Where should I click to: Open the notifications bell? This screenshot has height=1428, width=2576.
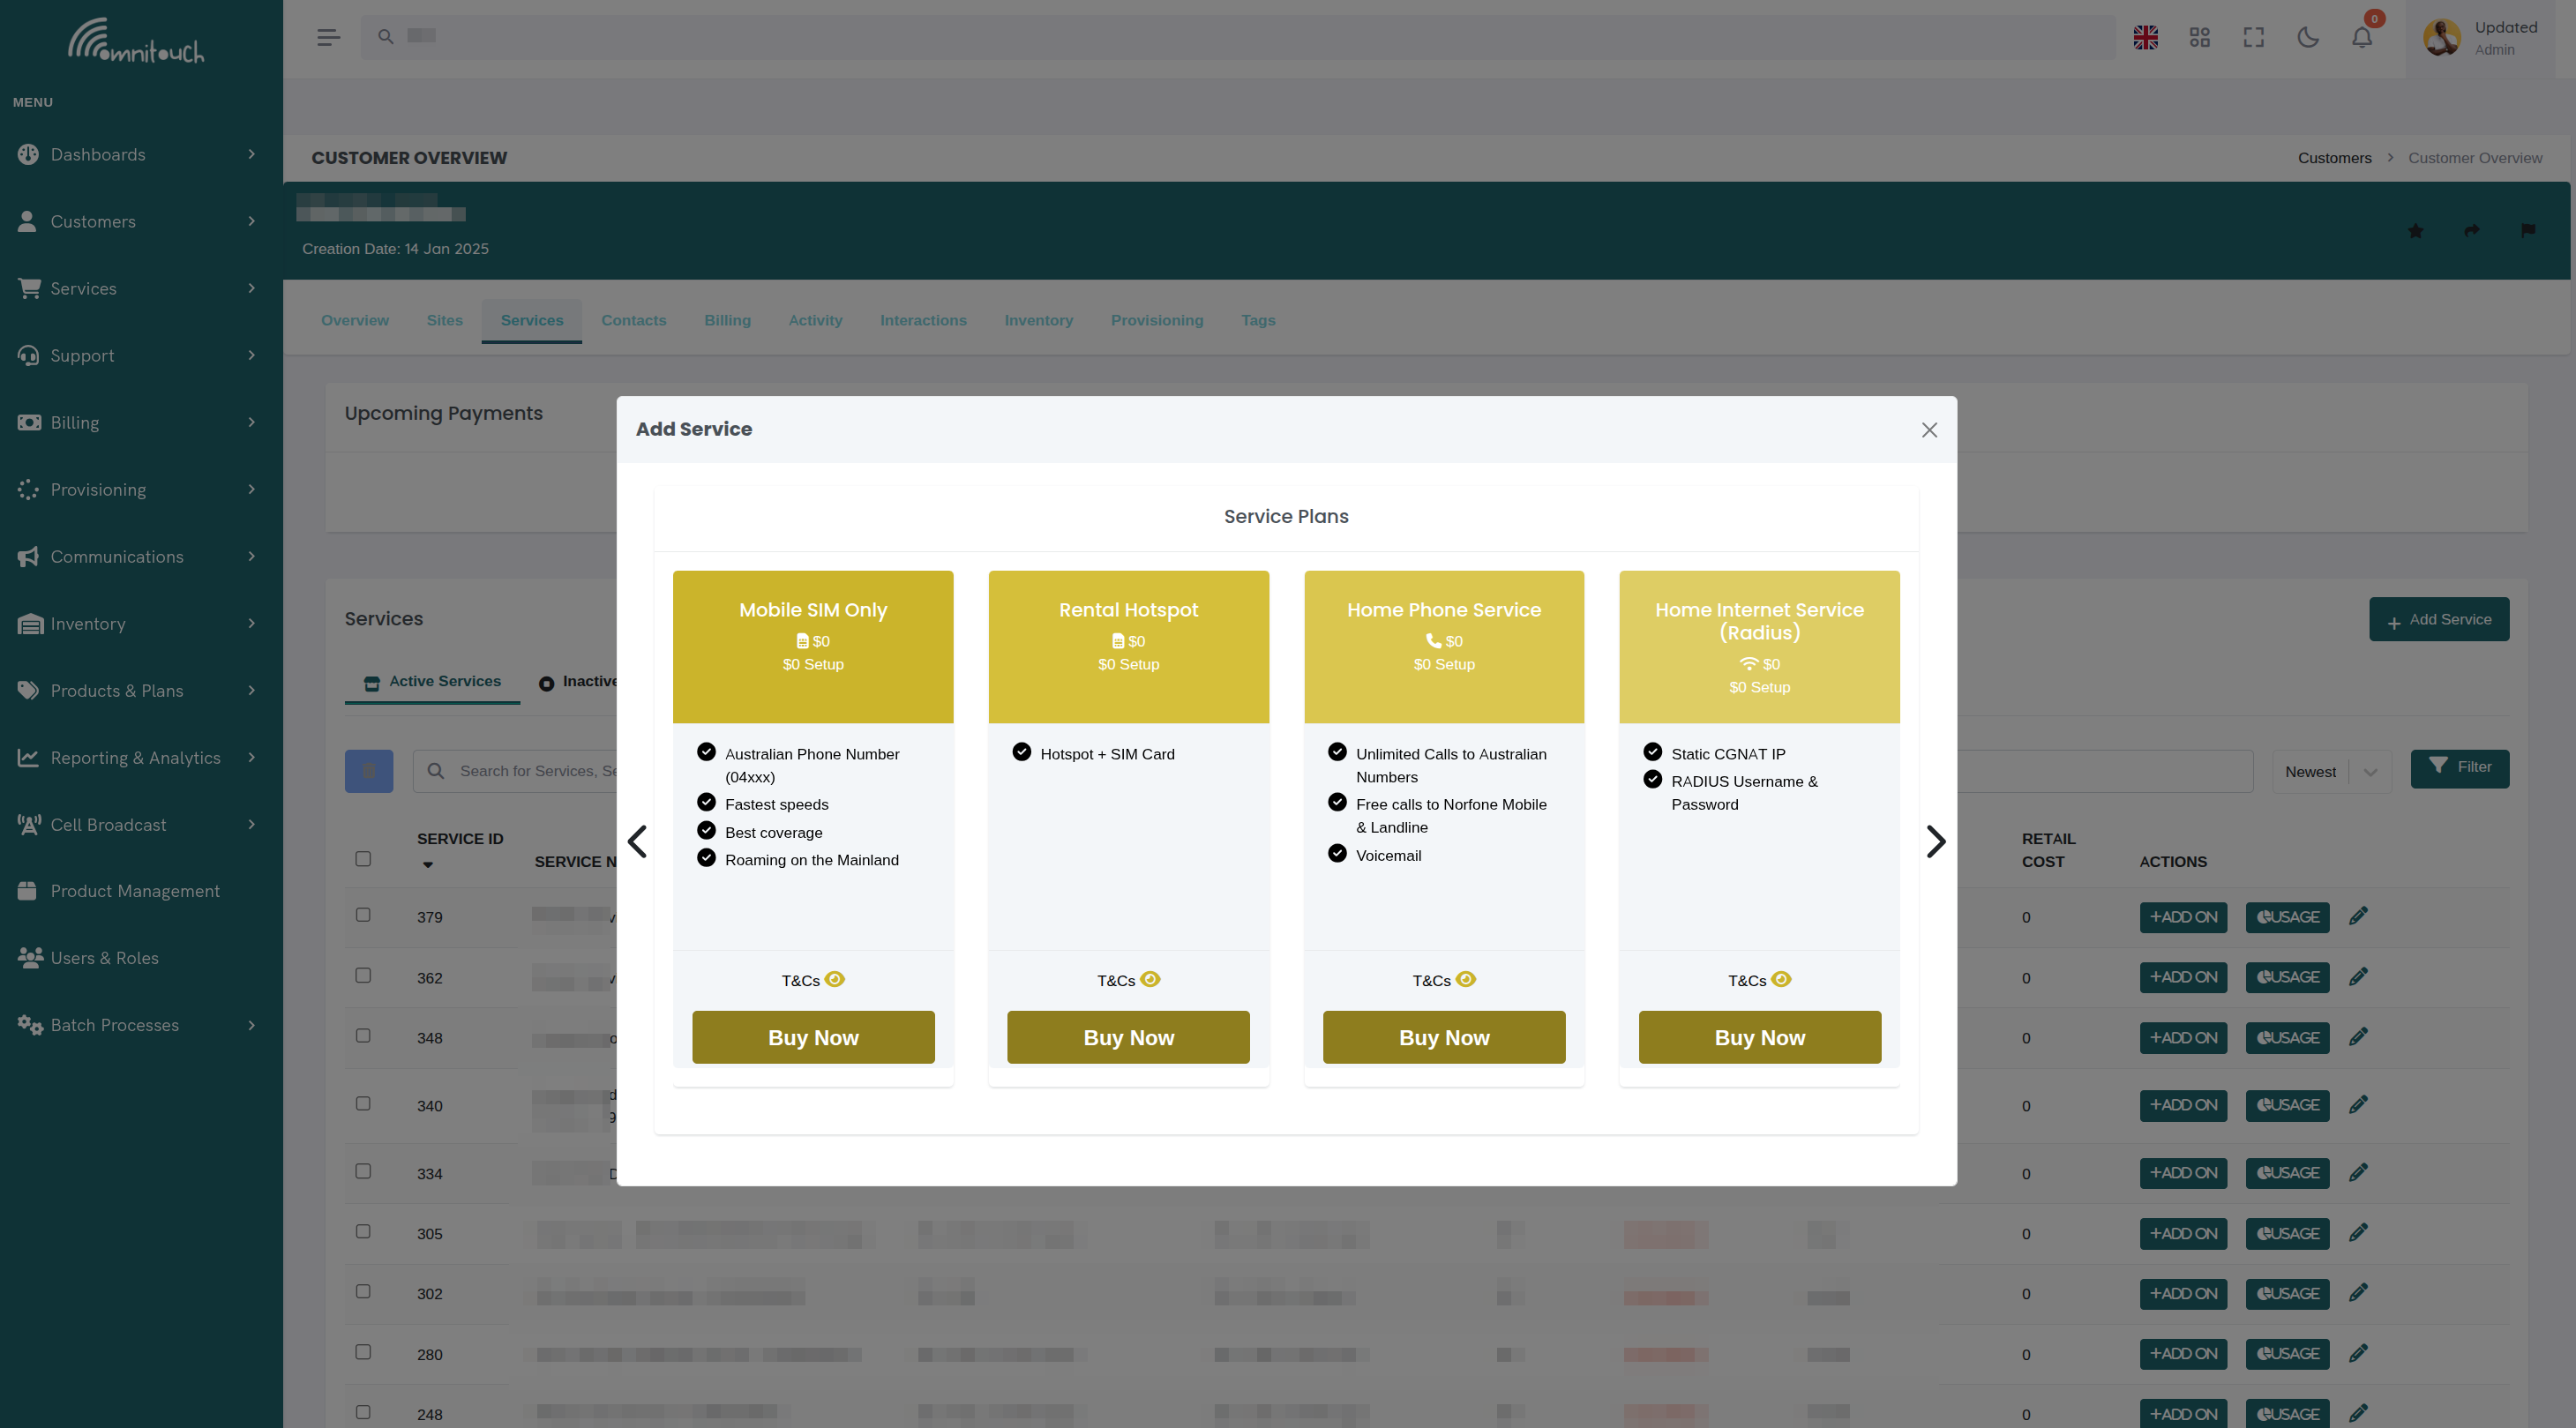[2362, 36]
